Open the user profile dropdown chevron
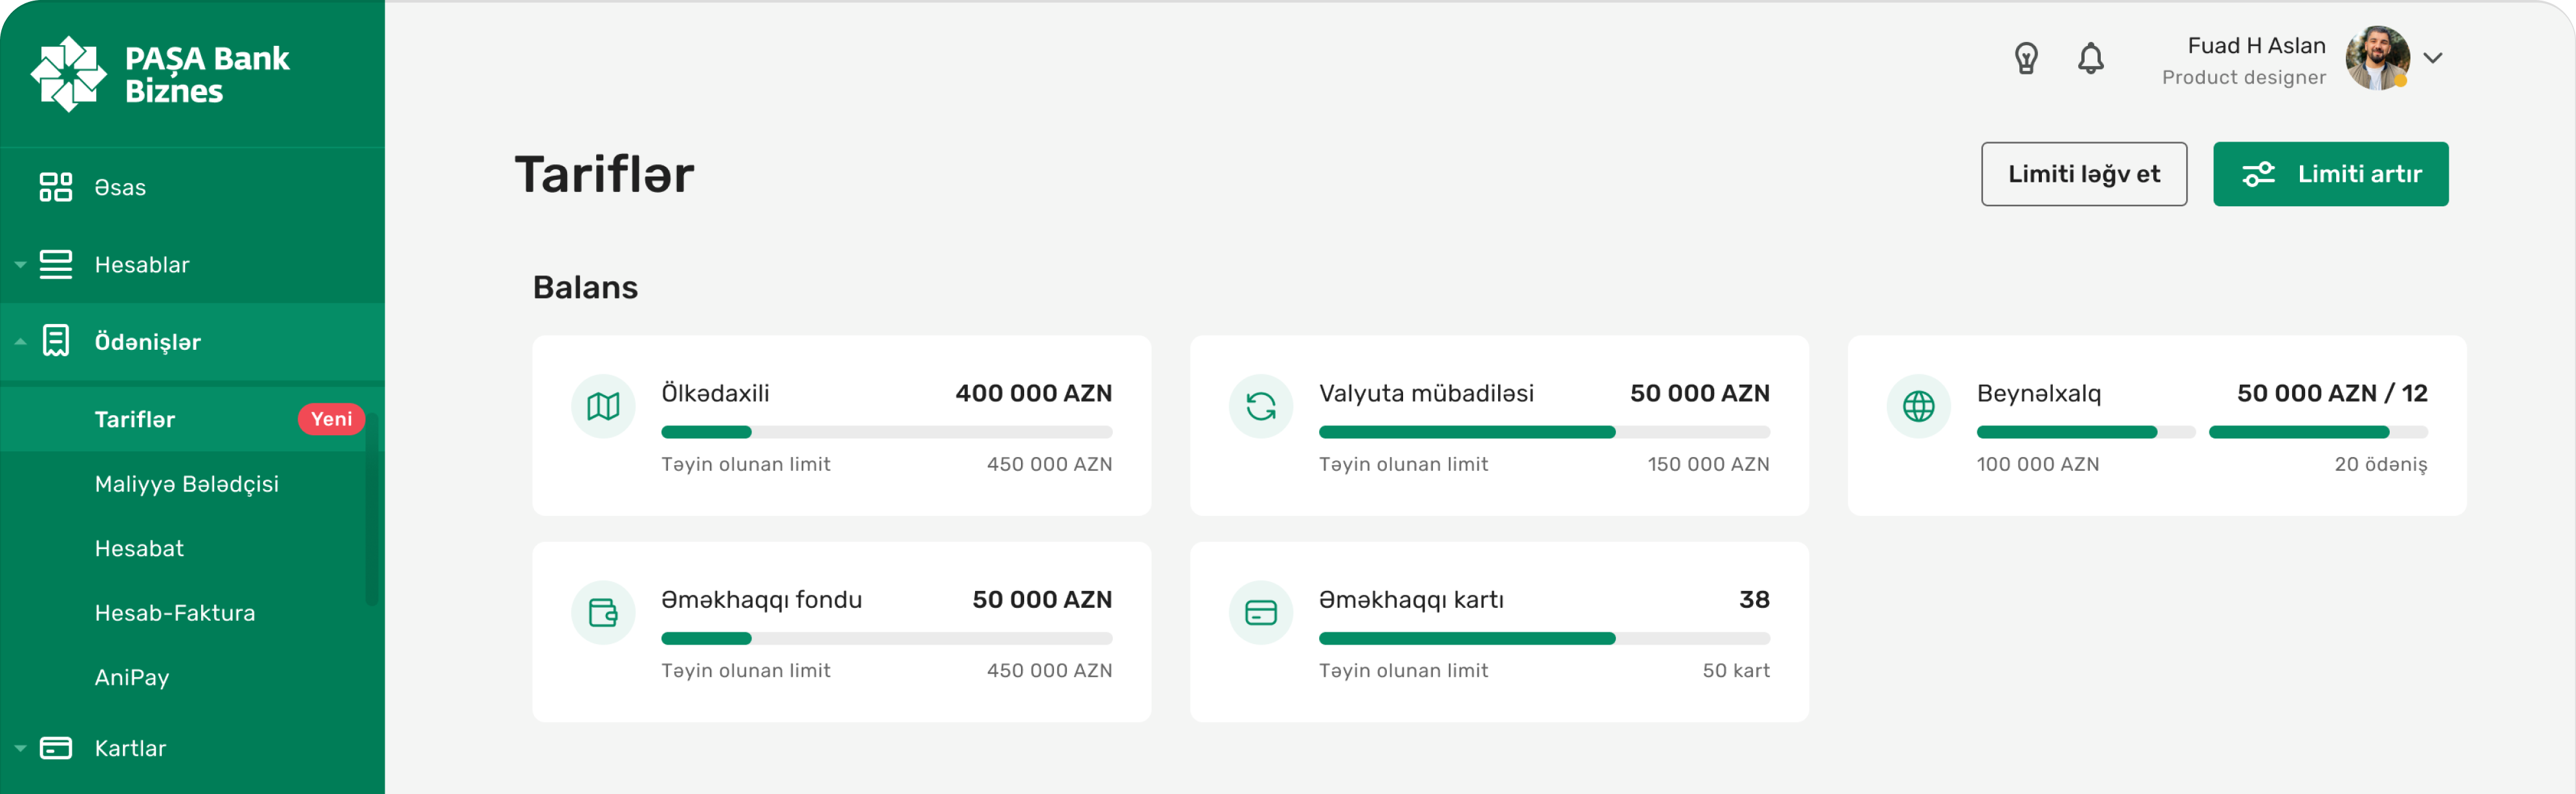The height and width of the screenshot is (794, 2576). (2433, 58)
